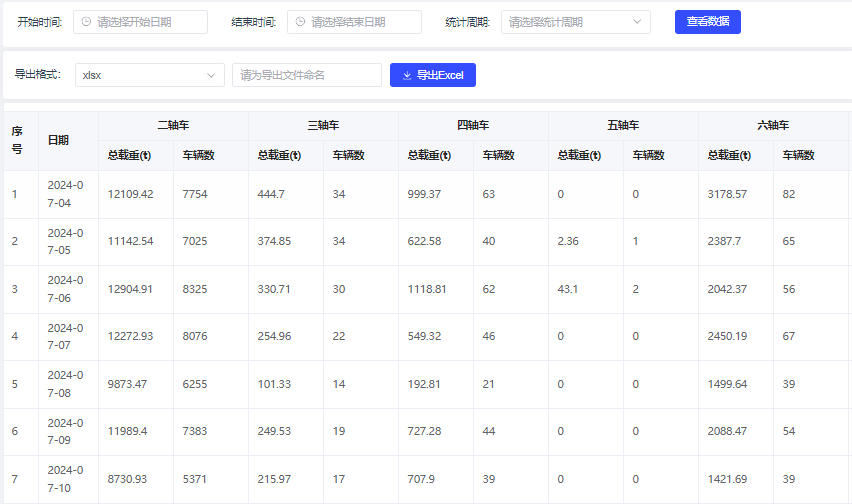
Task: Click the download icon on export button
Action: (407, 75)
